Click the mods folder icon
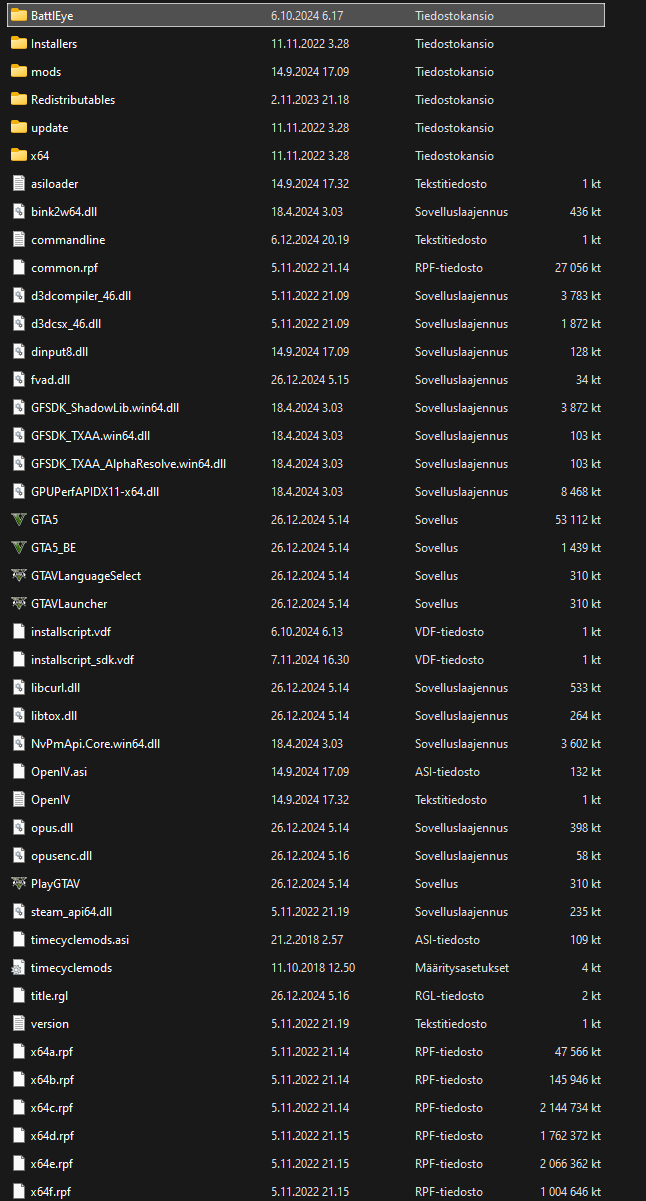646x1201 pixels. [x=18, y=72]
